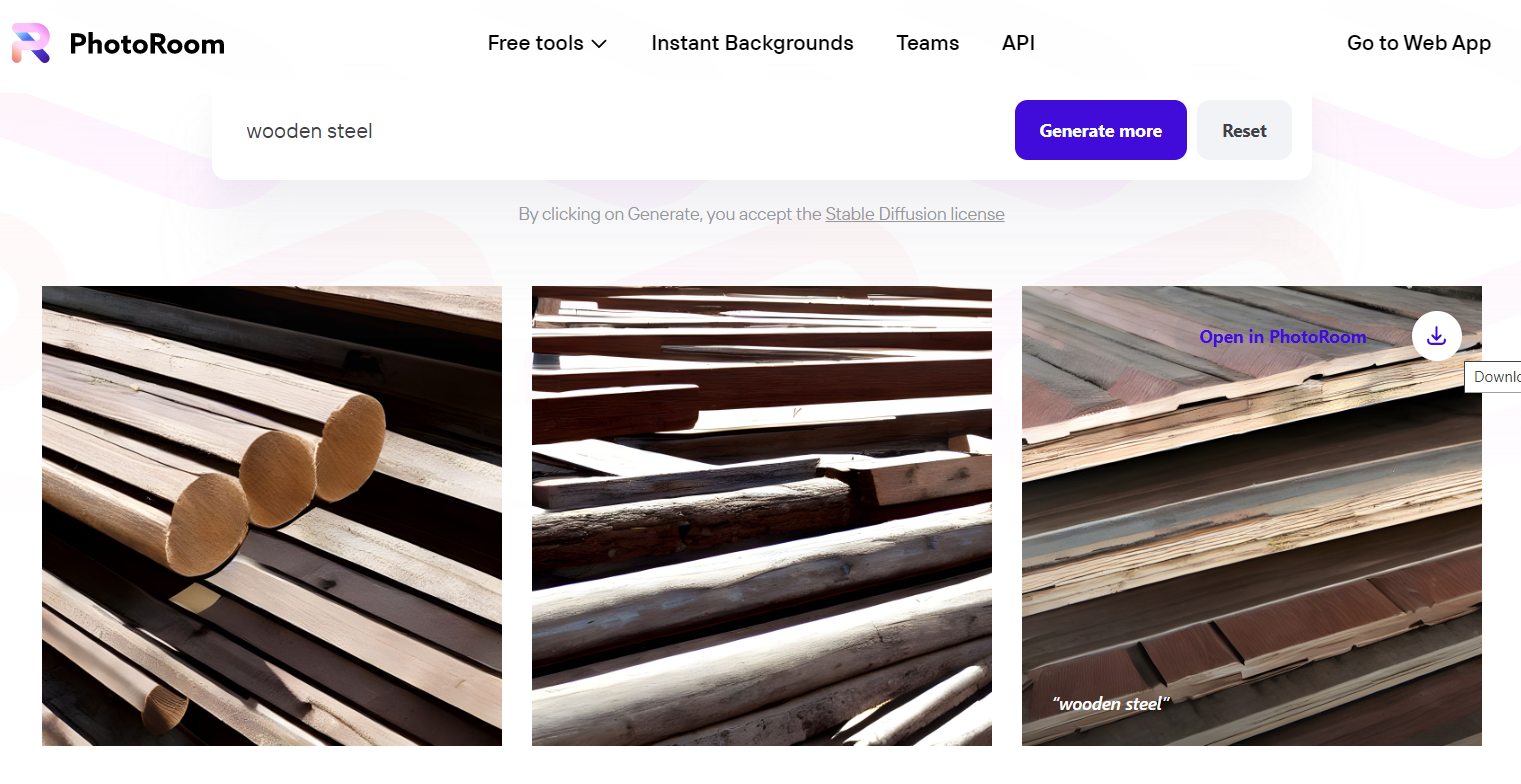Image resolution: width=1521 pixels, height=784 pixels.
Task: Open the Stable Diffusion license link
Action: click(x=914, y=214)
